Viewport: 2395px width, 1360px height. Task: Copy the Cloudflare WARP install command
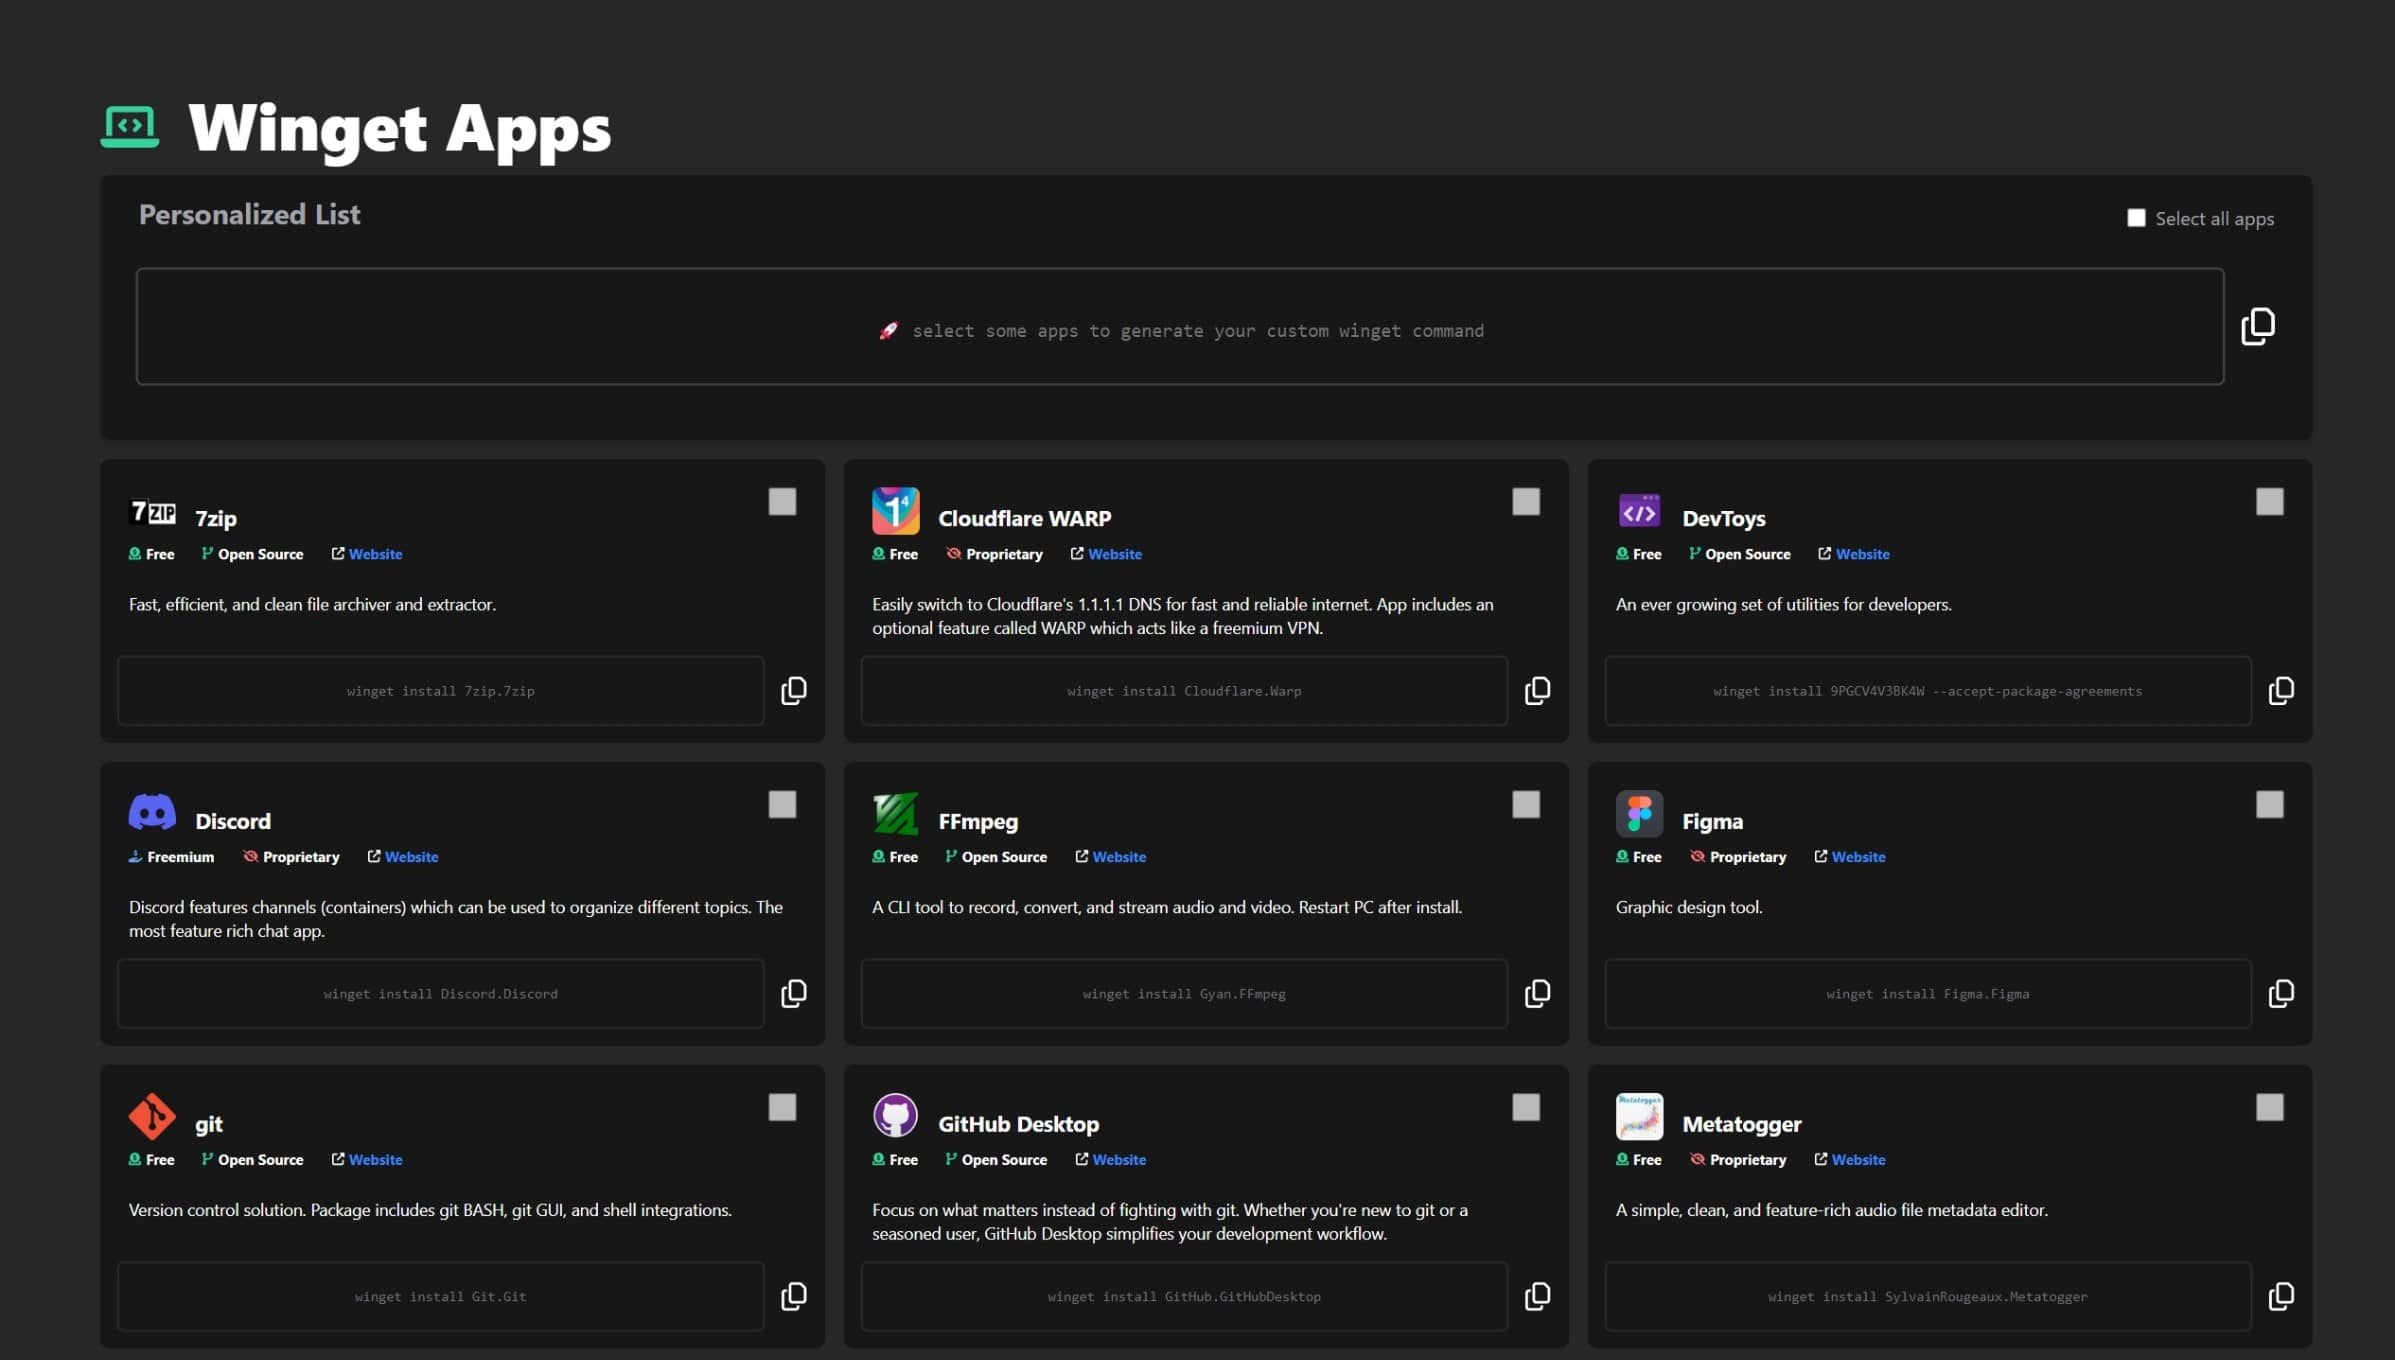coord(1537,691)
